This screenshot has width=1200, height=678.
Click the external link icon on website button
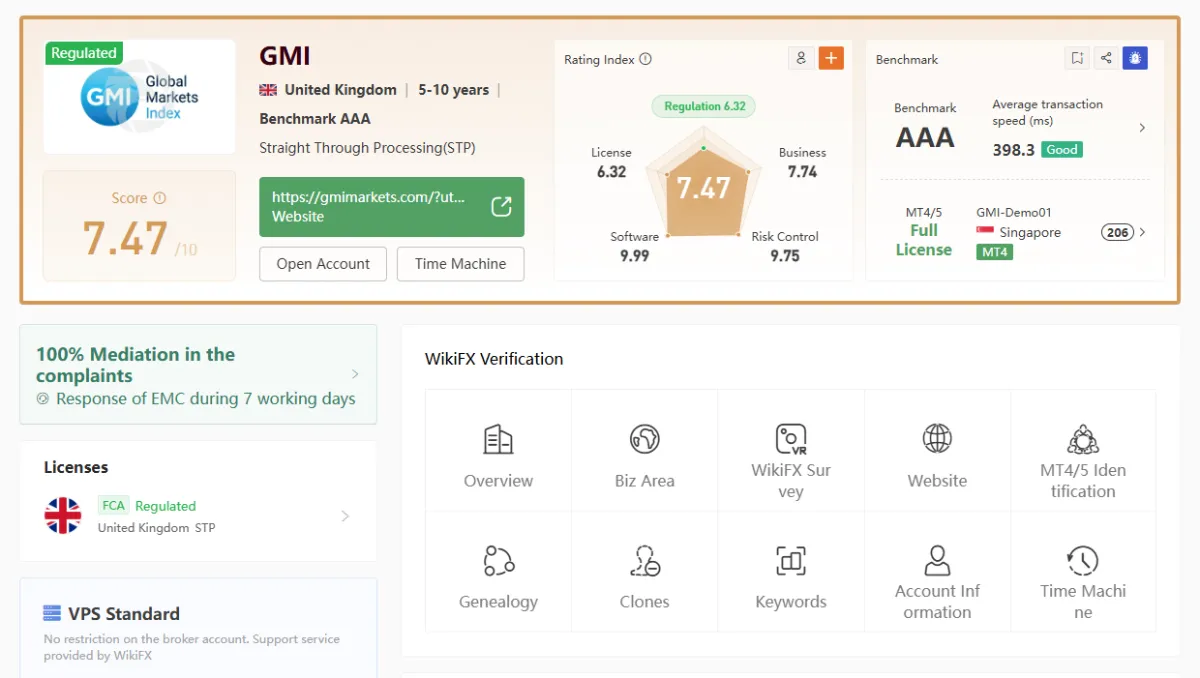coord(501,207)
